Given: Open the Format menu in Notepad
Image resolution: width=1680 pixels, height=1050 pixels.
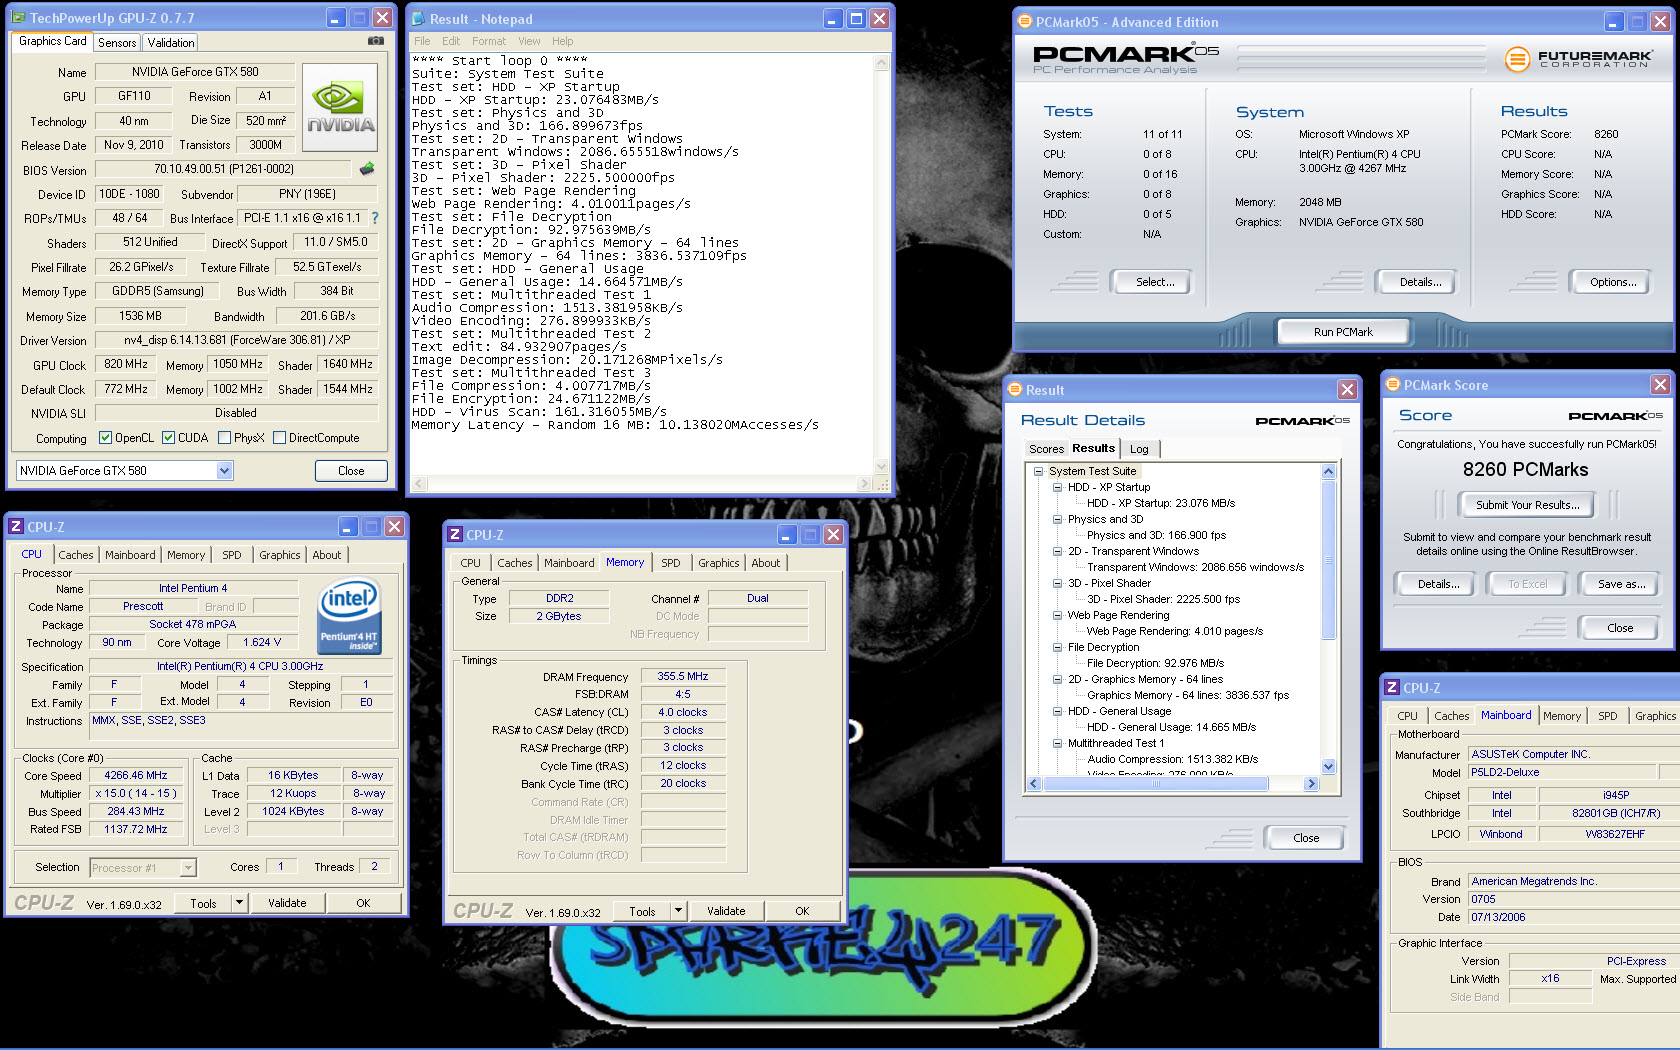Looking at the screenshot, I should coord(489,41).
